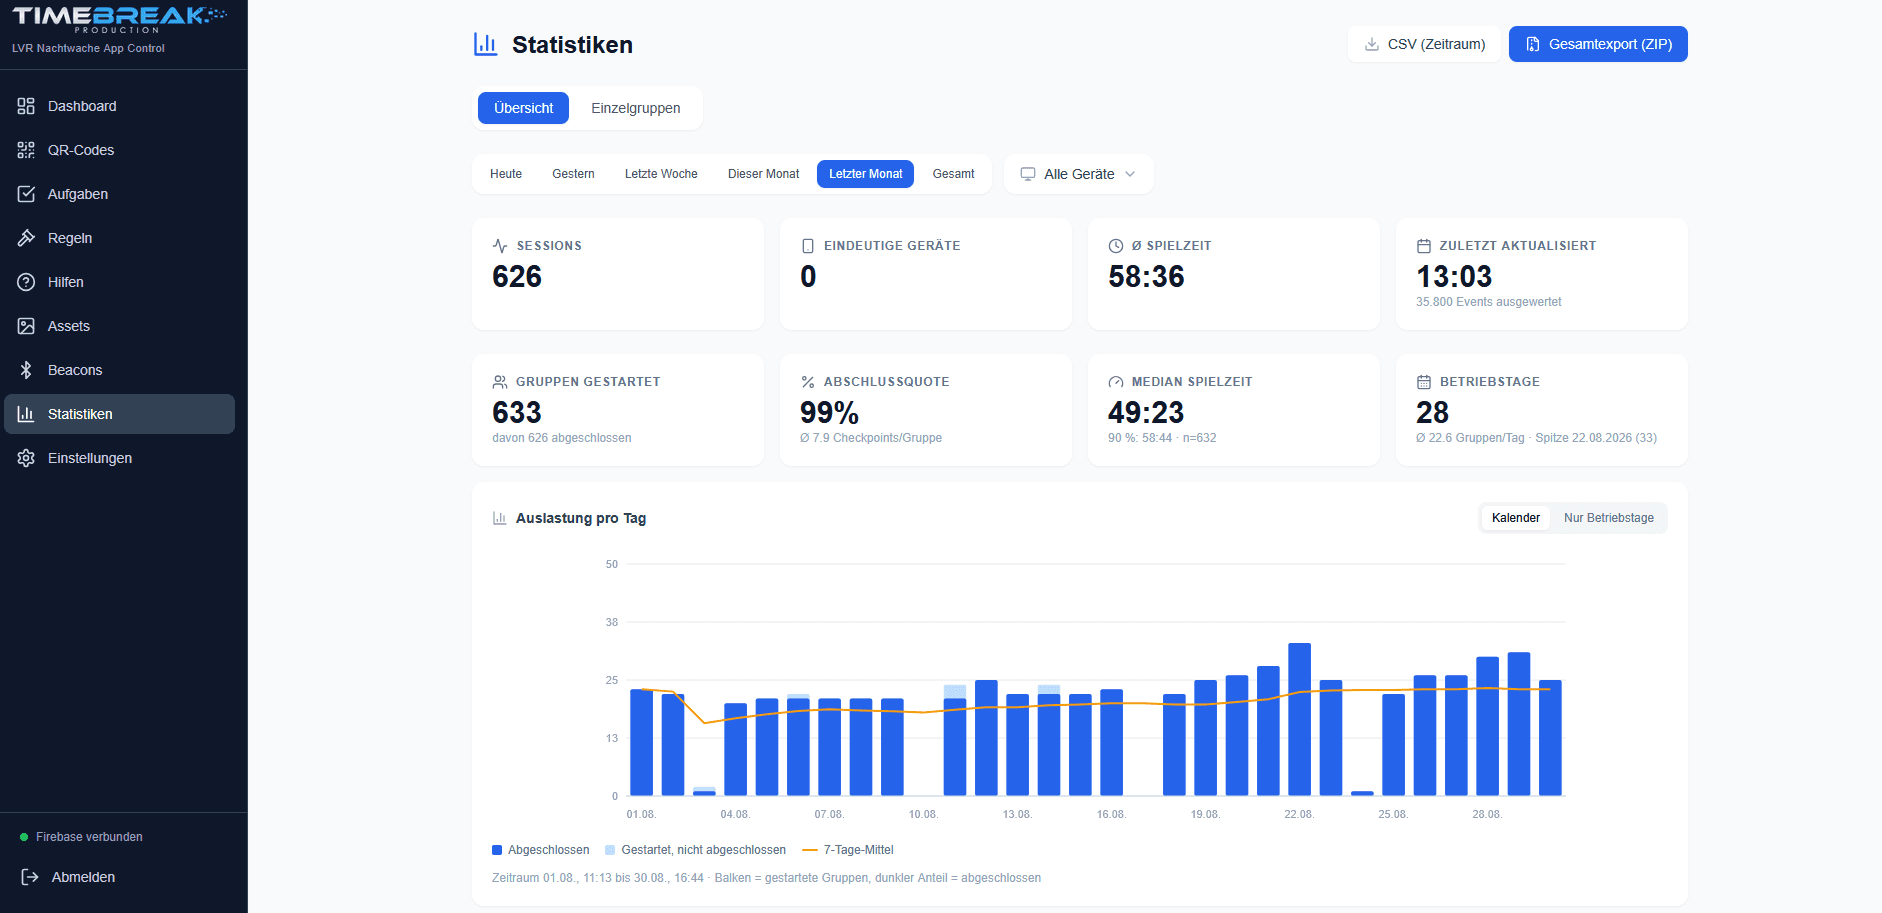
Task: Select Gesamt time range
Action: [953, 174]
